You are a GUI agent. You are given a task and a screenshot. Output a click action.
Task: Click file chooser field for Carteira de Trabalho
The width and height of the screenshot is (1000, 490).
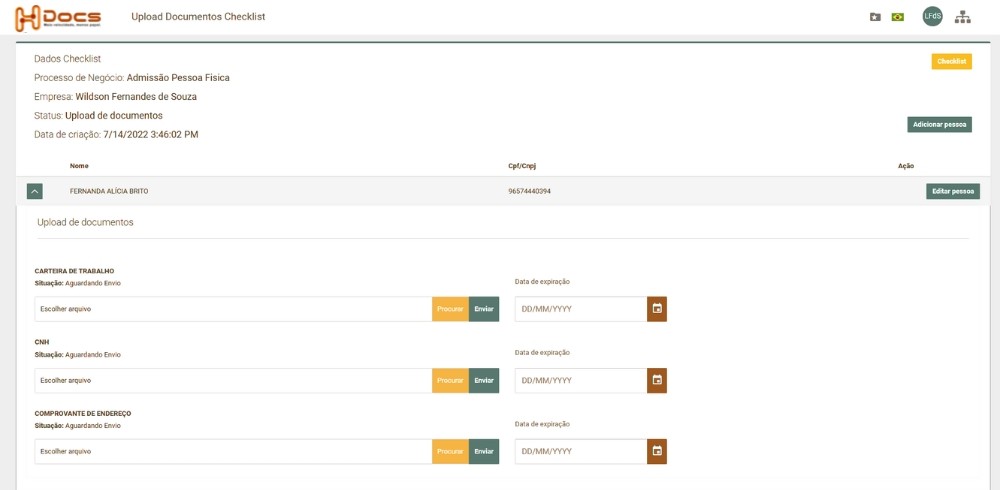click(x=233, y=309)
